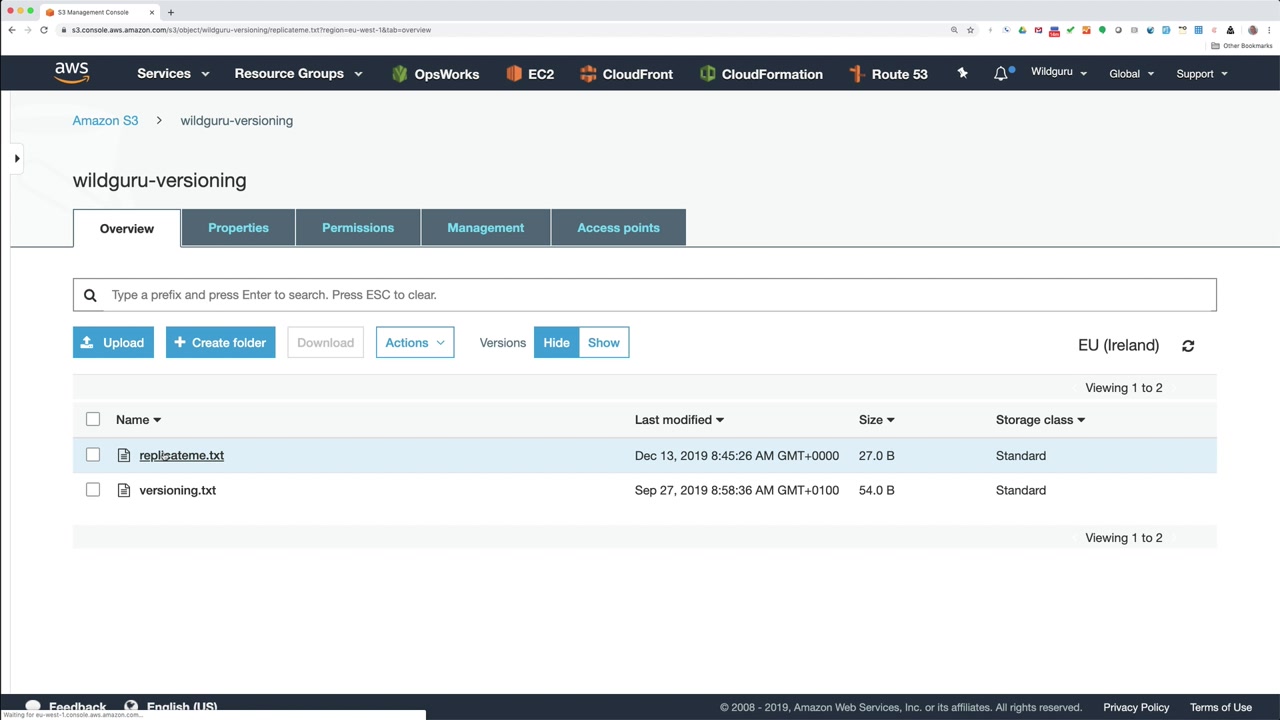This screenshot has width=1280, height=720.
Task: Reload the browser page
Action: [44, 30]
